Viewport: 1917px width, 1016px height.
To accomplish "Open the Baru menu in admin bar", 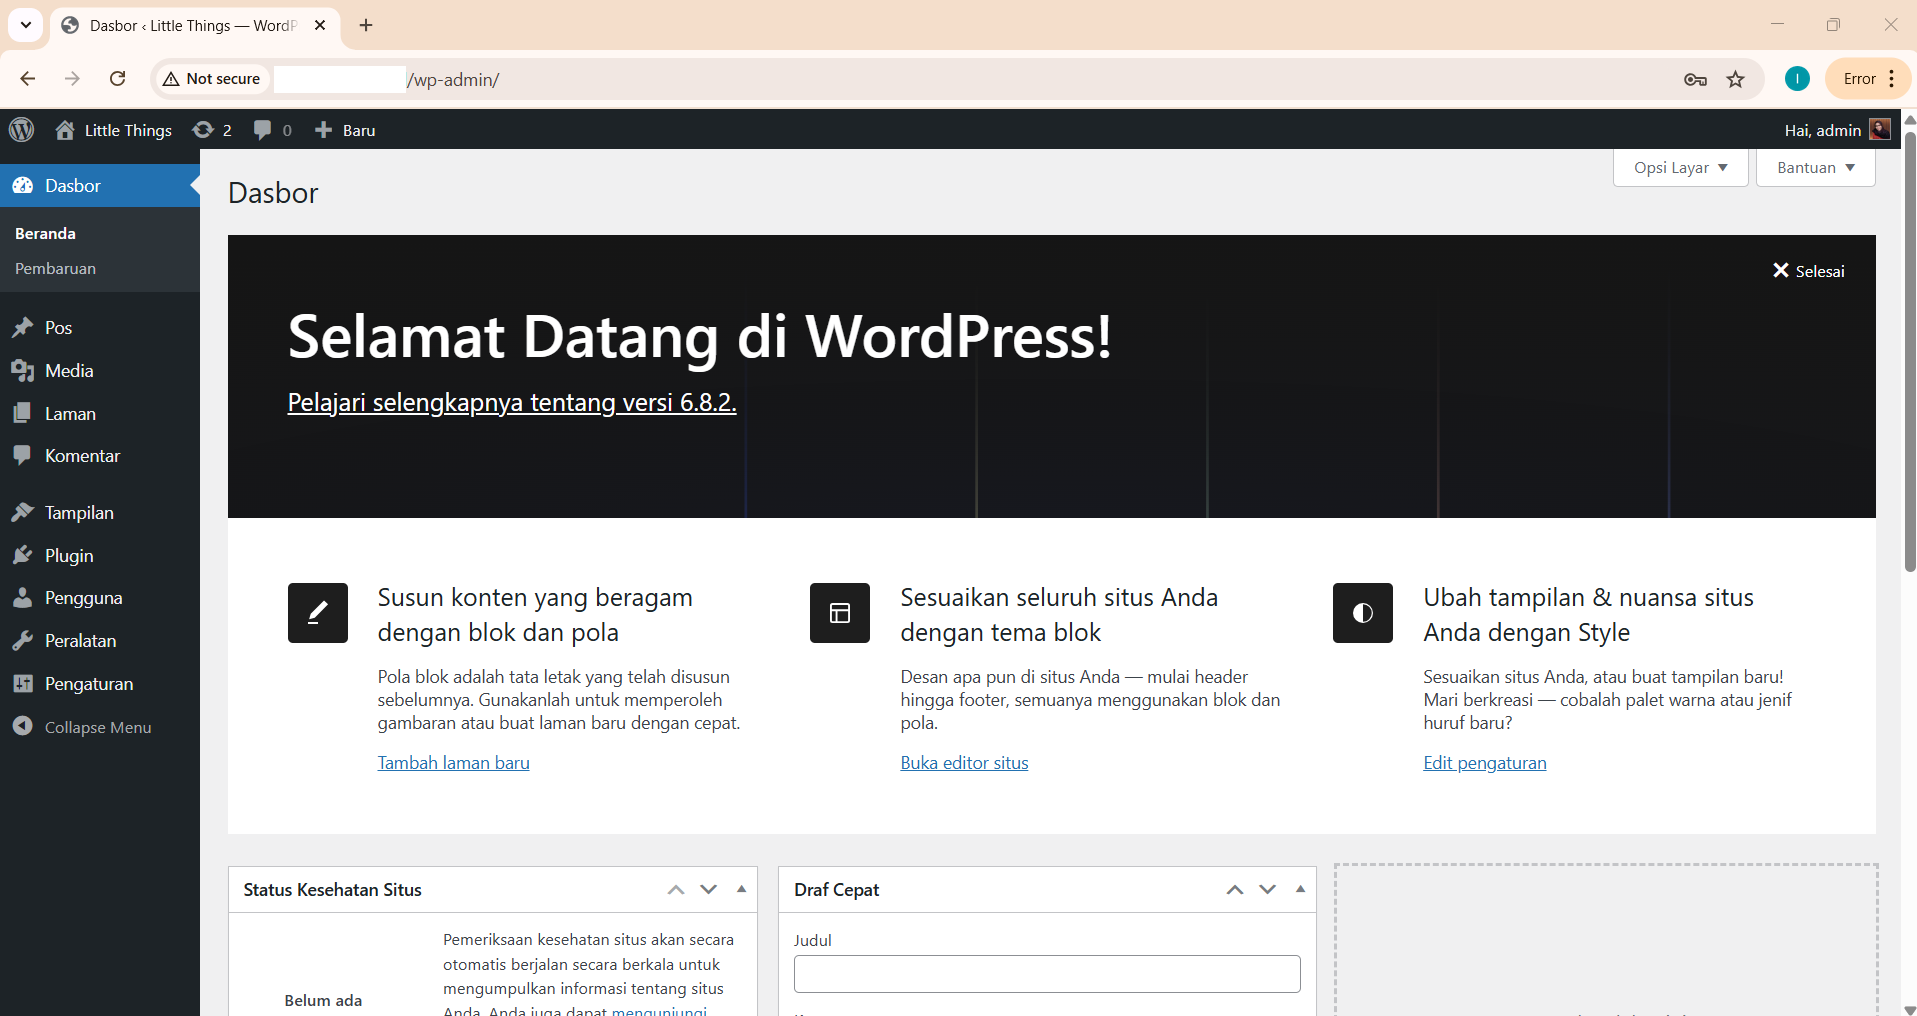I will pyautogui.click(x=344, y=130).
